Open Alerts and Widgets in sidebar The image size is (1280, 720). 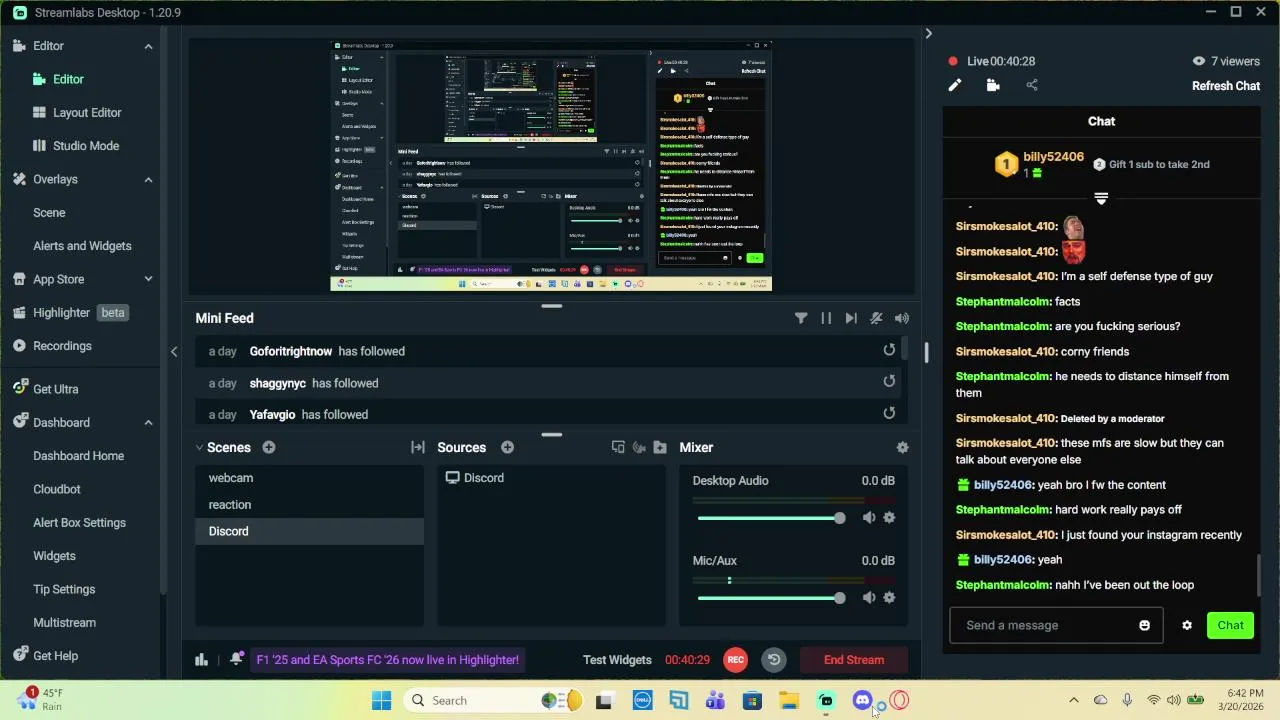point(82,246)
